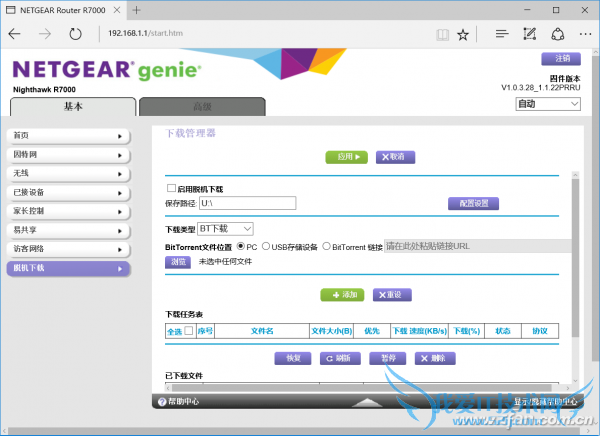The width and height of the screenshot is (600, 436).
Task: Click the paste link URL field
Action: point(478,246)
